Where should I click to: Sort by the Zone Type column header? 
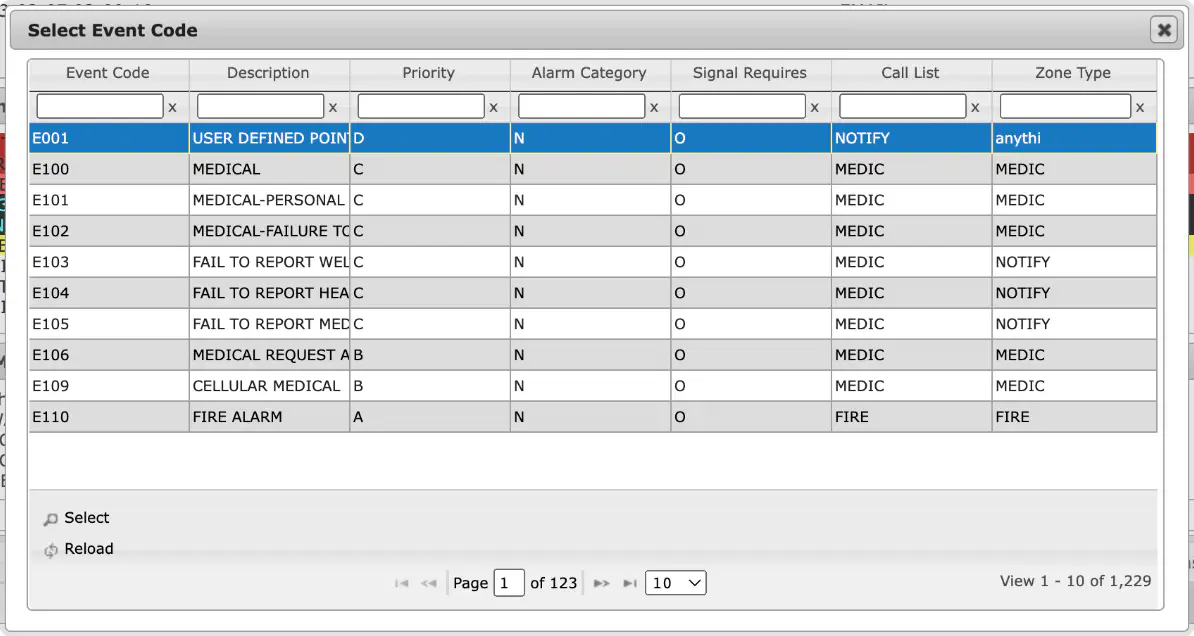(1074, 73)
